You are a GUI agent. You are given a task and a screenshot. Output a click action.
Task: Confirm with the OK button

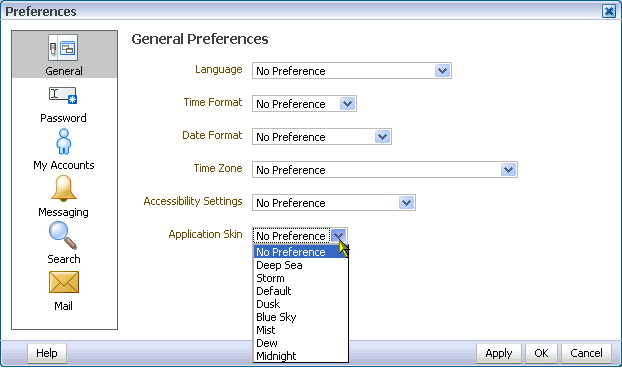[x=541, y=353]
